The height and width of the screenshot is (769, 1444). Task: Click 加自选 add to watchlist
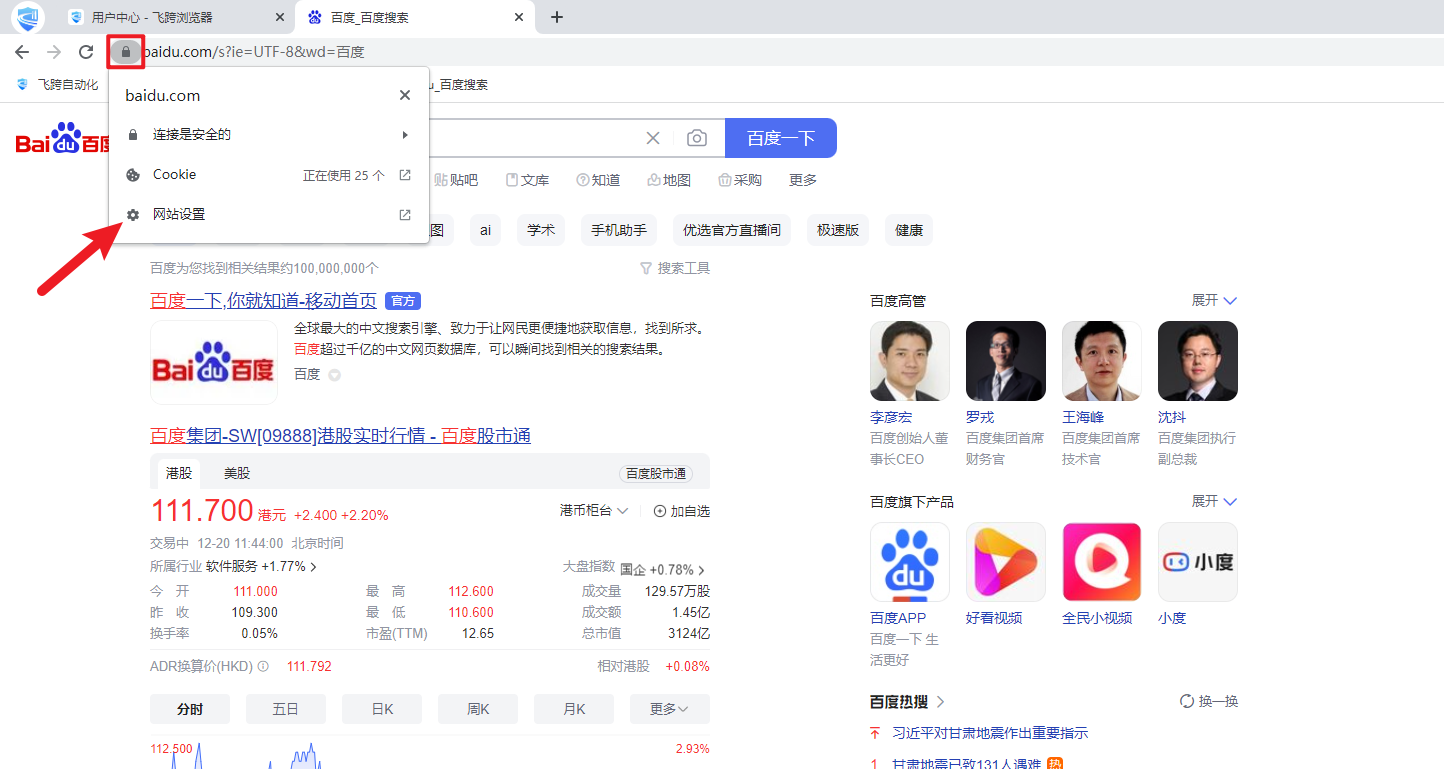coord(681,511)
